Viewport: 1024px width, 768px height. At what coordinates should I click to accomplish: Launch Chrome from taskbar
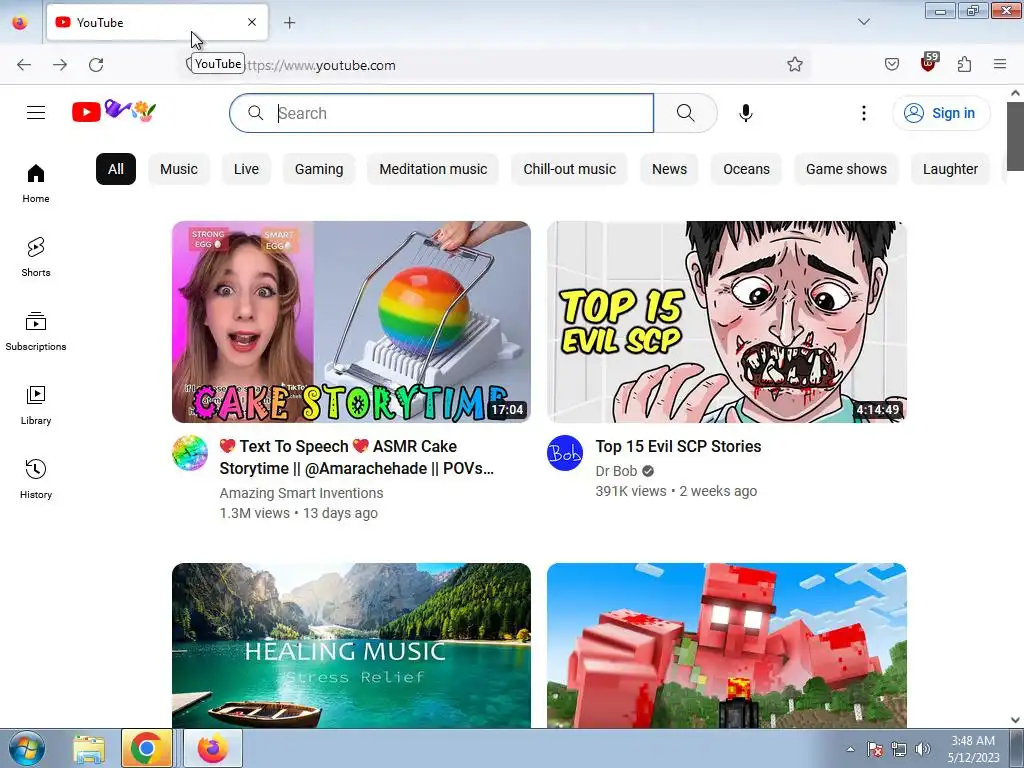point(147,748)
